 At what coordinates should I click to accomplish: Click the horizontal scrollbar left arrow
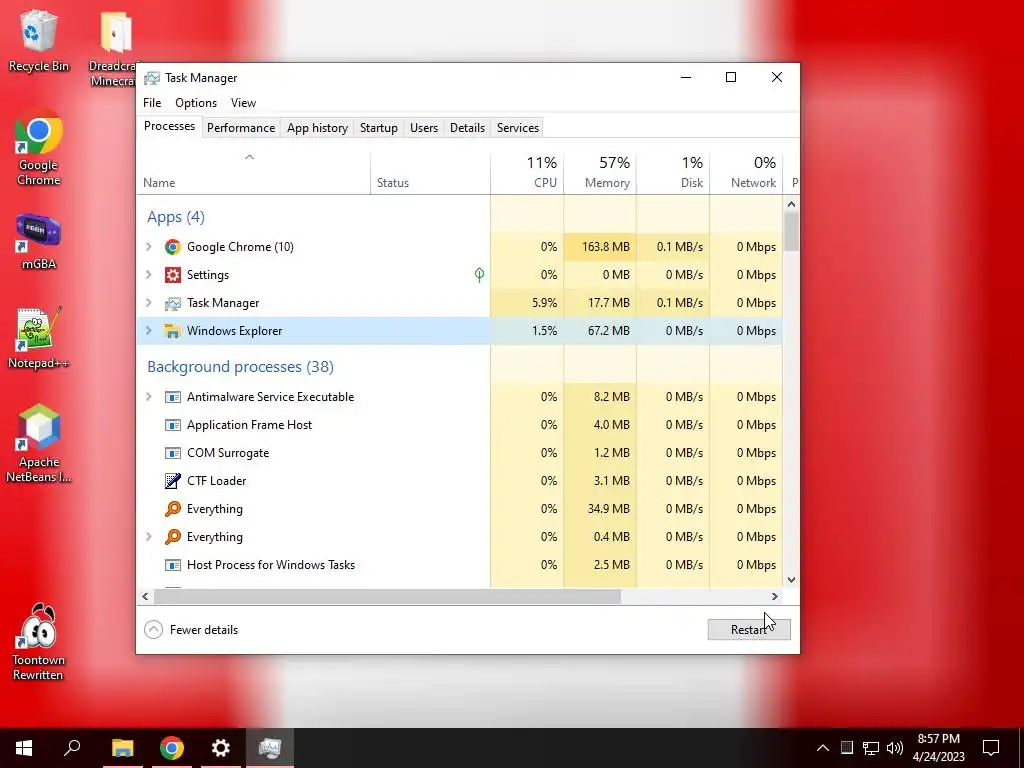[x=145, y=596]
